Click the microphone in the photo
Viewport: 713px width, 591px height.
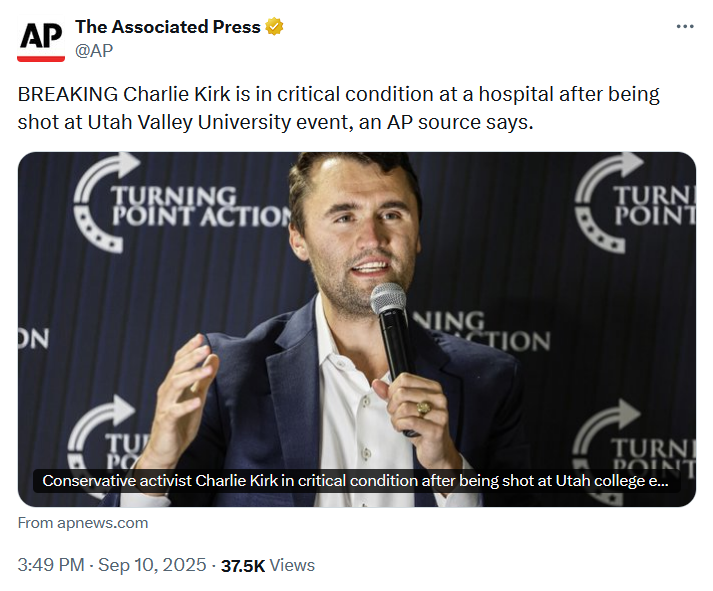392,330
